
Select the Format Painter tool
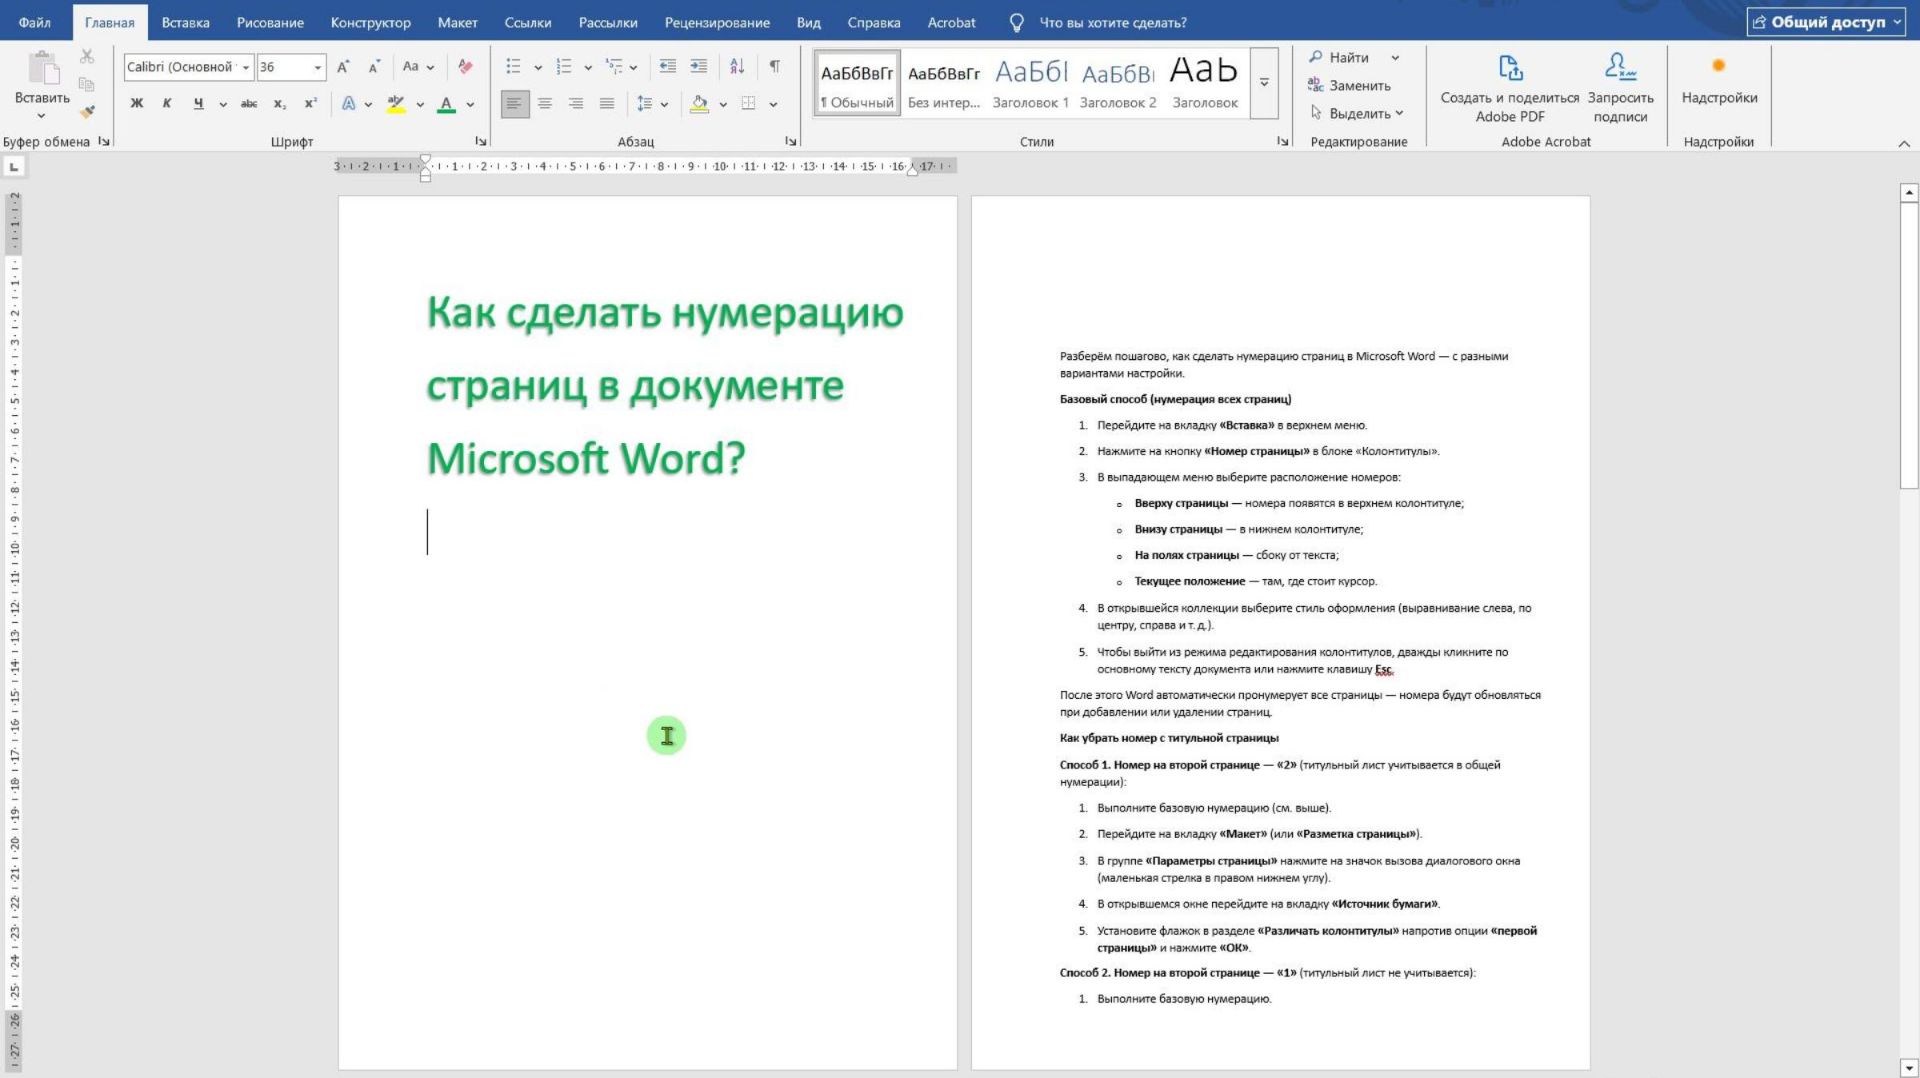(x=88, y=113)
